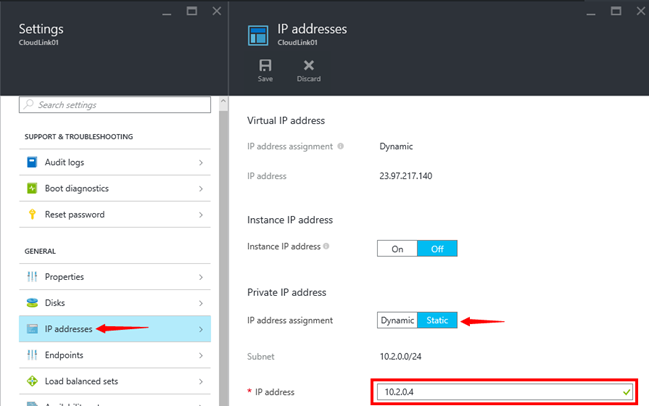
Task: Switch private IP assignment to Dynamic
Action: click(397, 320)
